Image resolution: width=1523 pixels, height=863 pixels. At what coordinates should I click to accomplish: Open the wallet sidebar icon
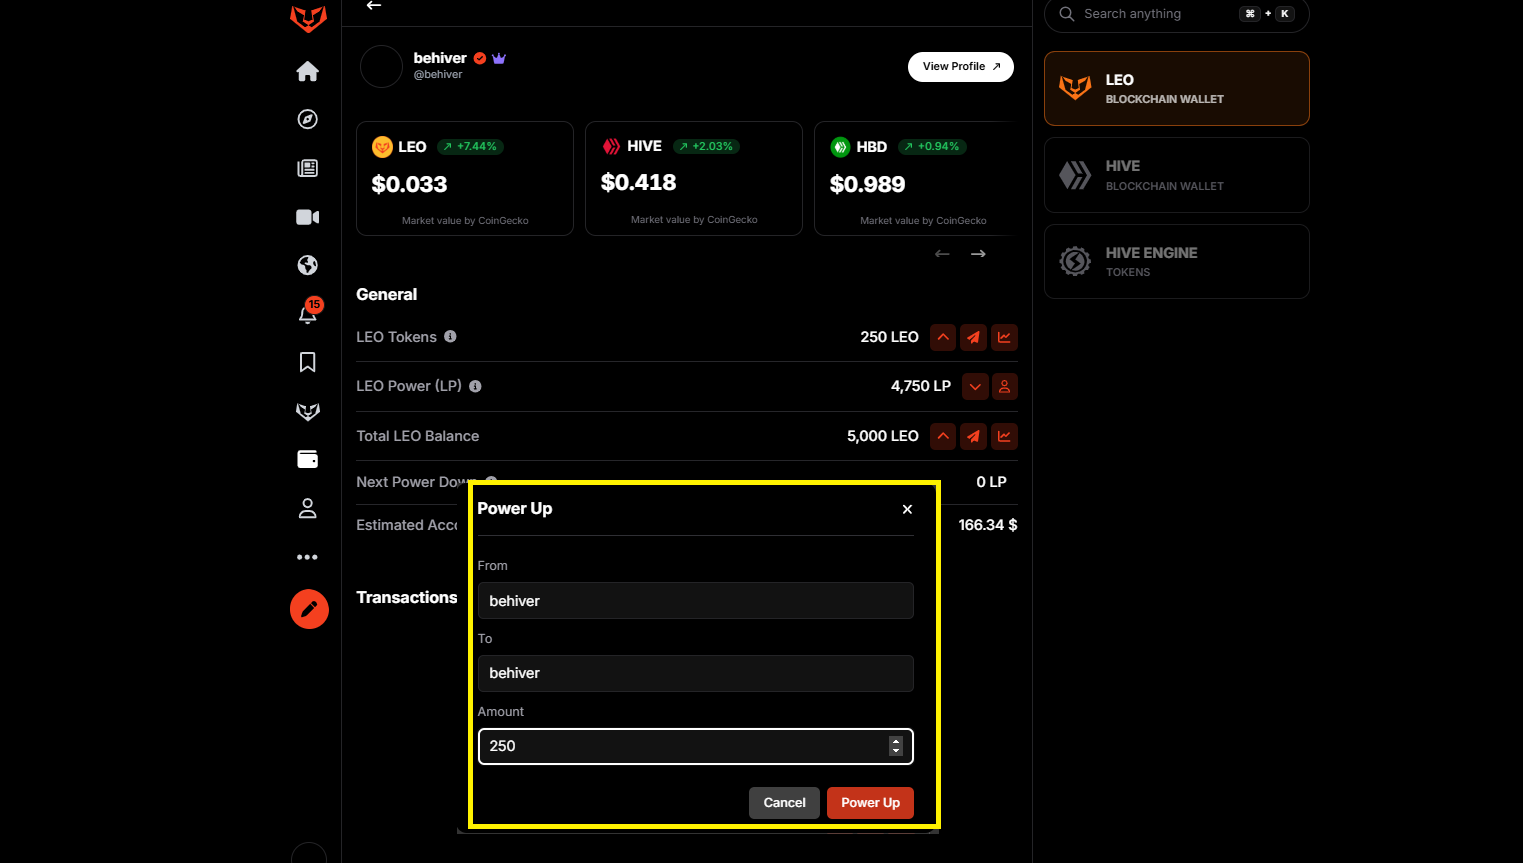[308, 459]
